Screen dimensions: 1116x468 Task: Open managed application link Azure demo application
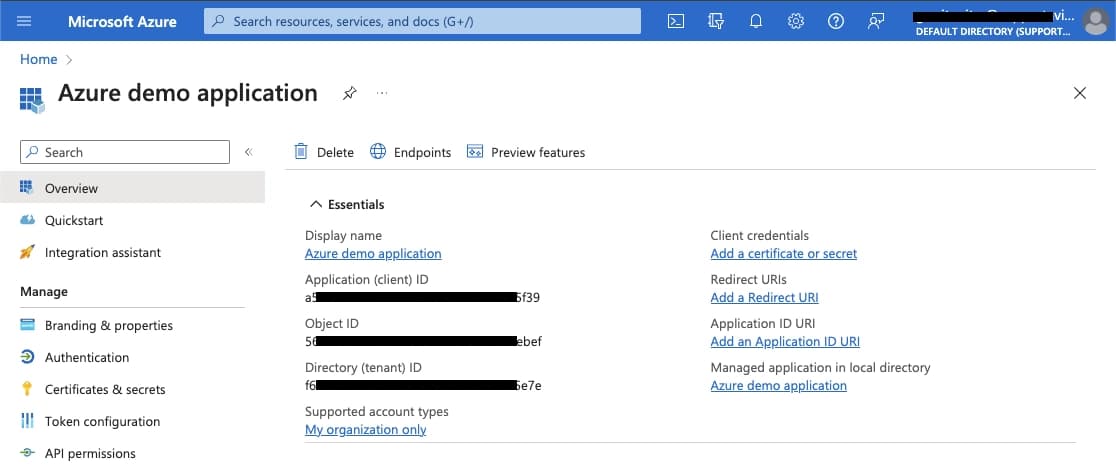pyautogui.click(x=779, y=385)
